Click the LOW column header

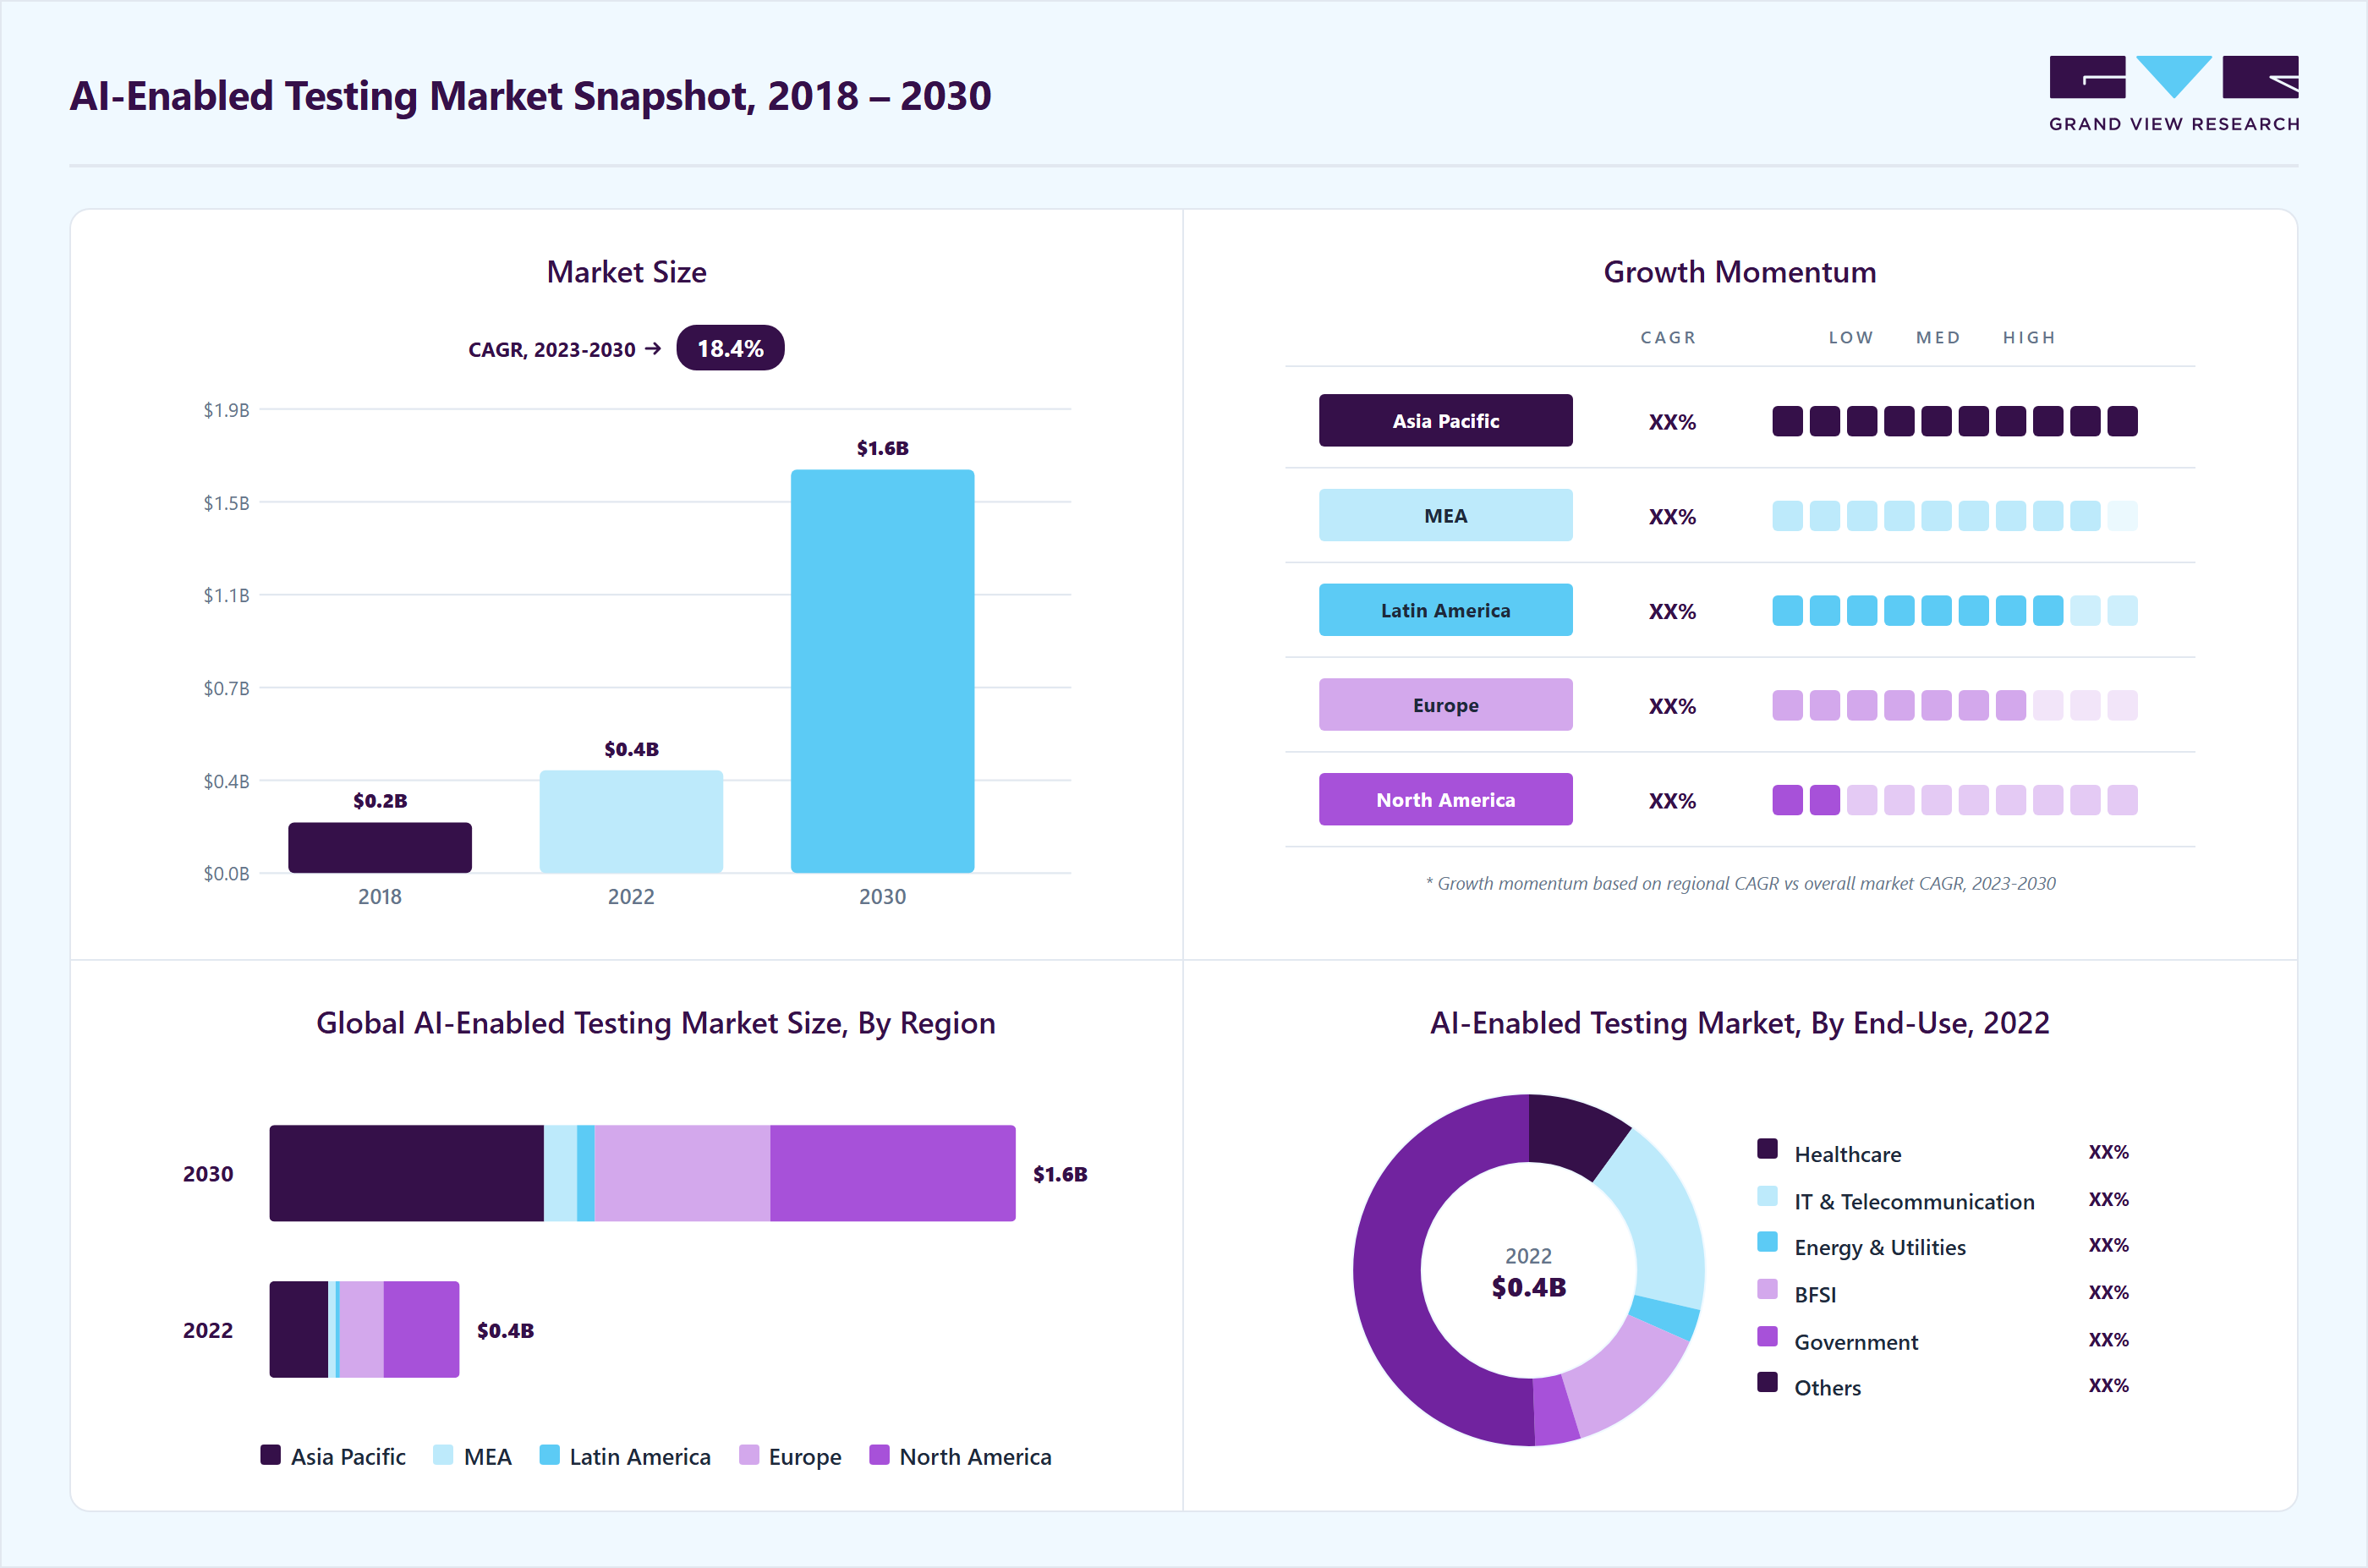[1851, 338]
